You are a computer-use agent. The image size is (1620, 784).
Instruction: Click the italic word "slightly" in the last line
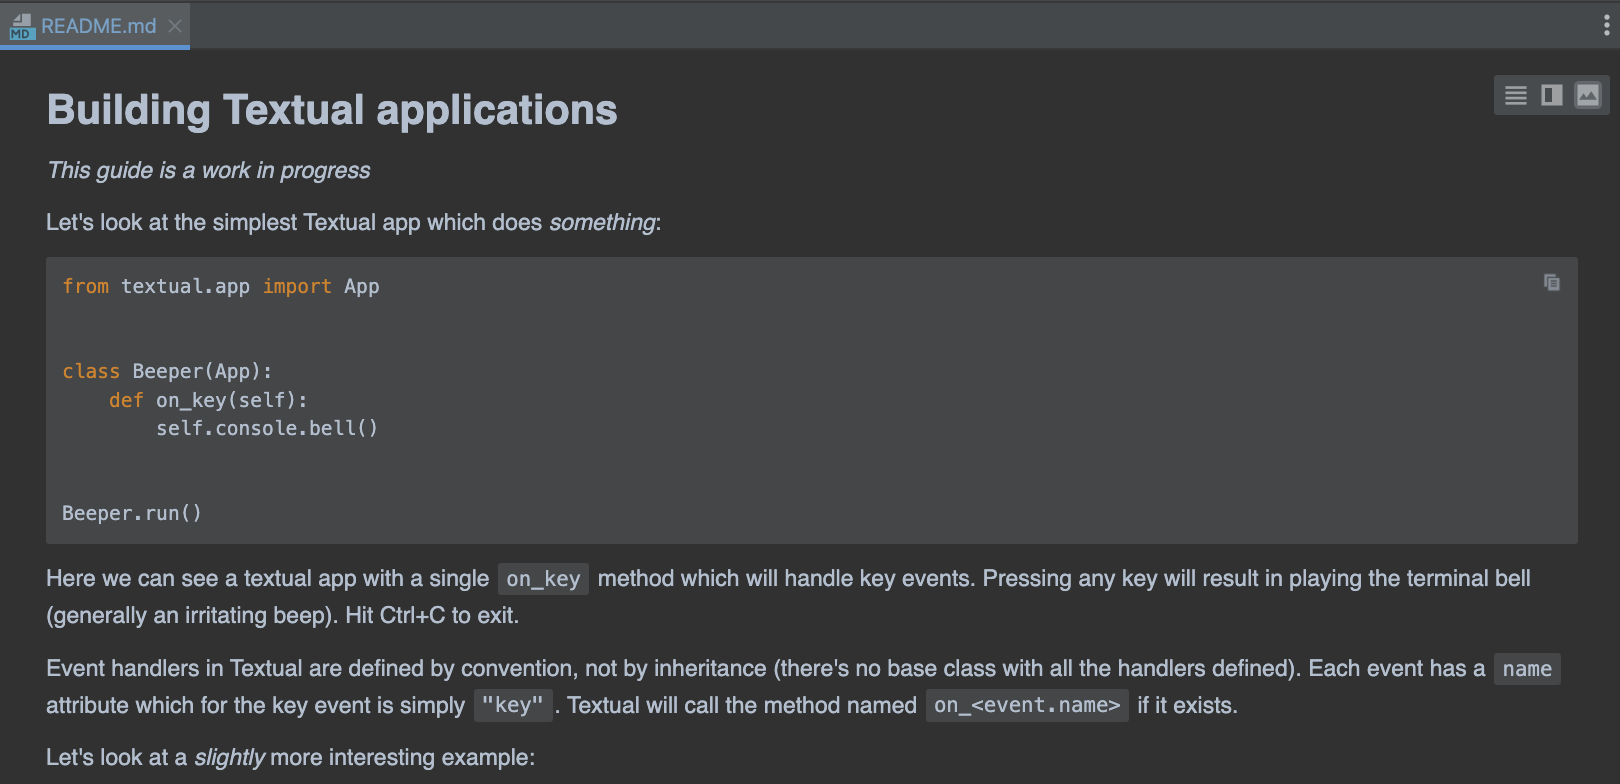(x=230, y=758)
